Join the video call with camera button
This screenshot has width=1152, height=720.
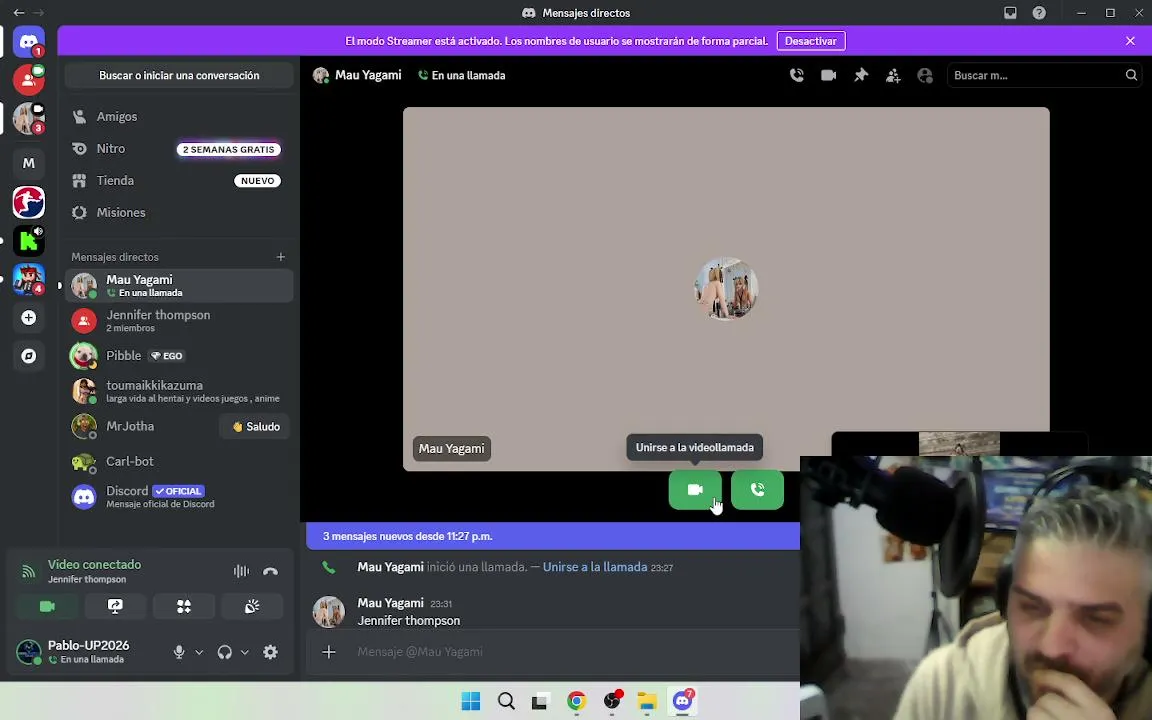click(x=695, y=489)
